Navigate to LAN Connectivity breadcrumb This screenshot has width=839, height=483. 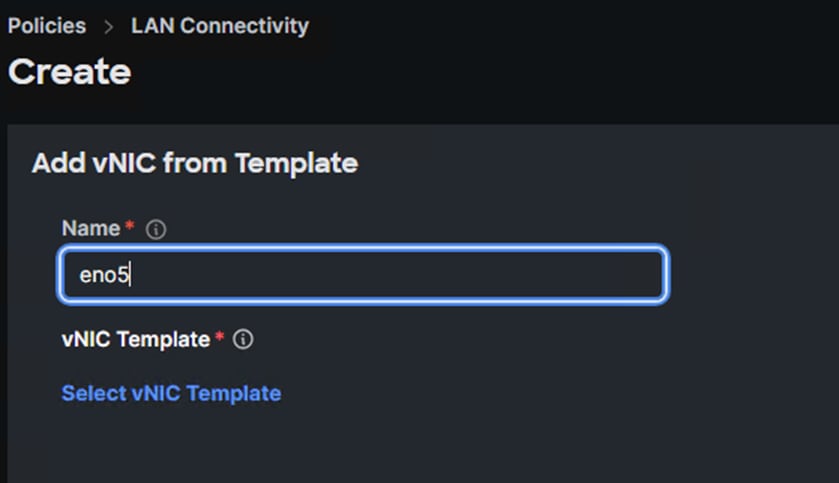tap(220, 26)
